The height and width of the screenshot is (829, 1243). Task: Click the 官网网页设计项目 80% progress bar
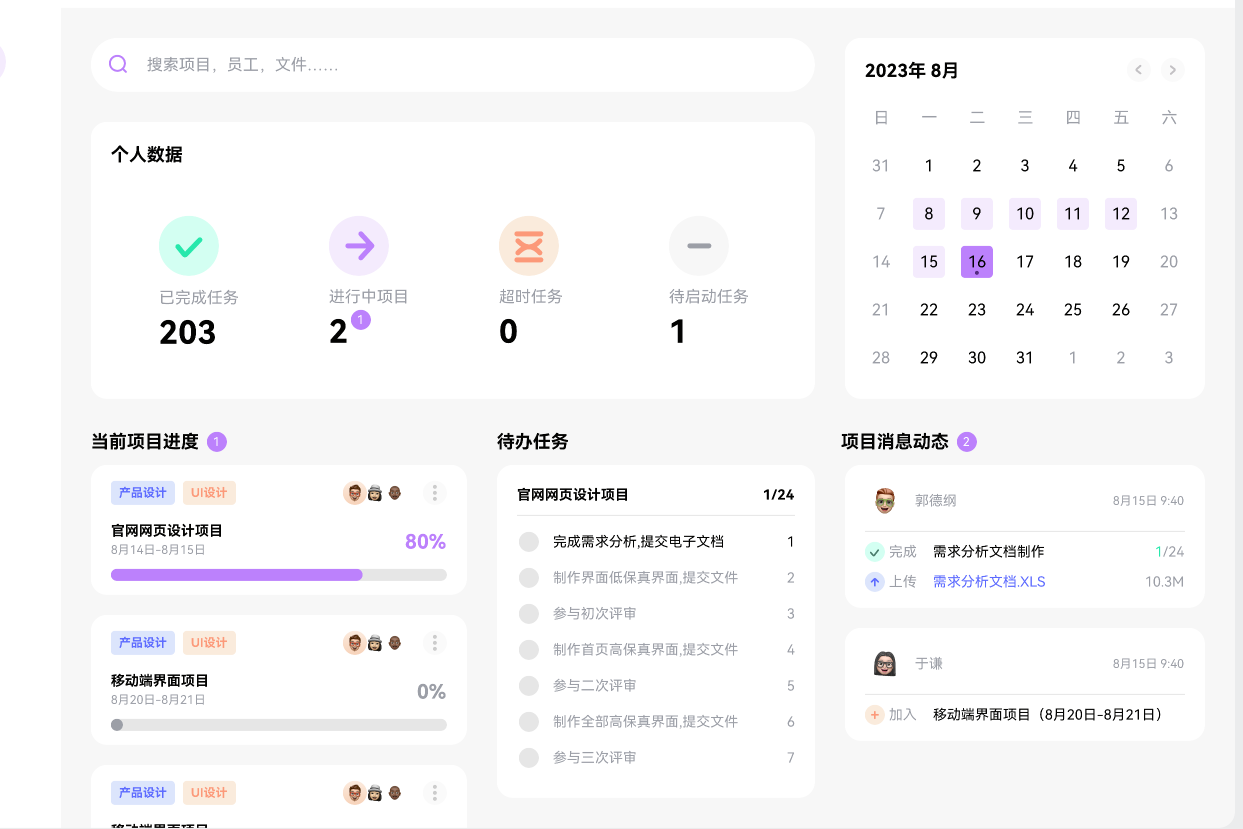pyautogui.click(x=278, y=575)
